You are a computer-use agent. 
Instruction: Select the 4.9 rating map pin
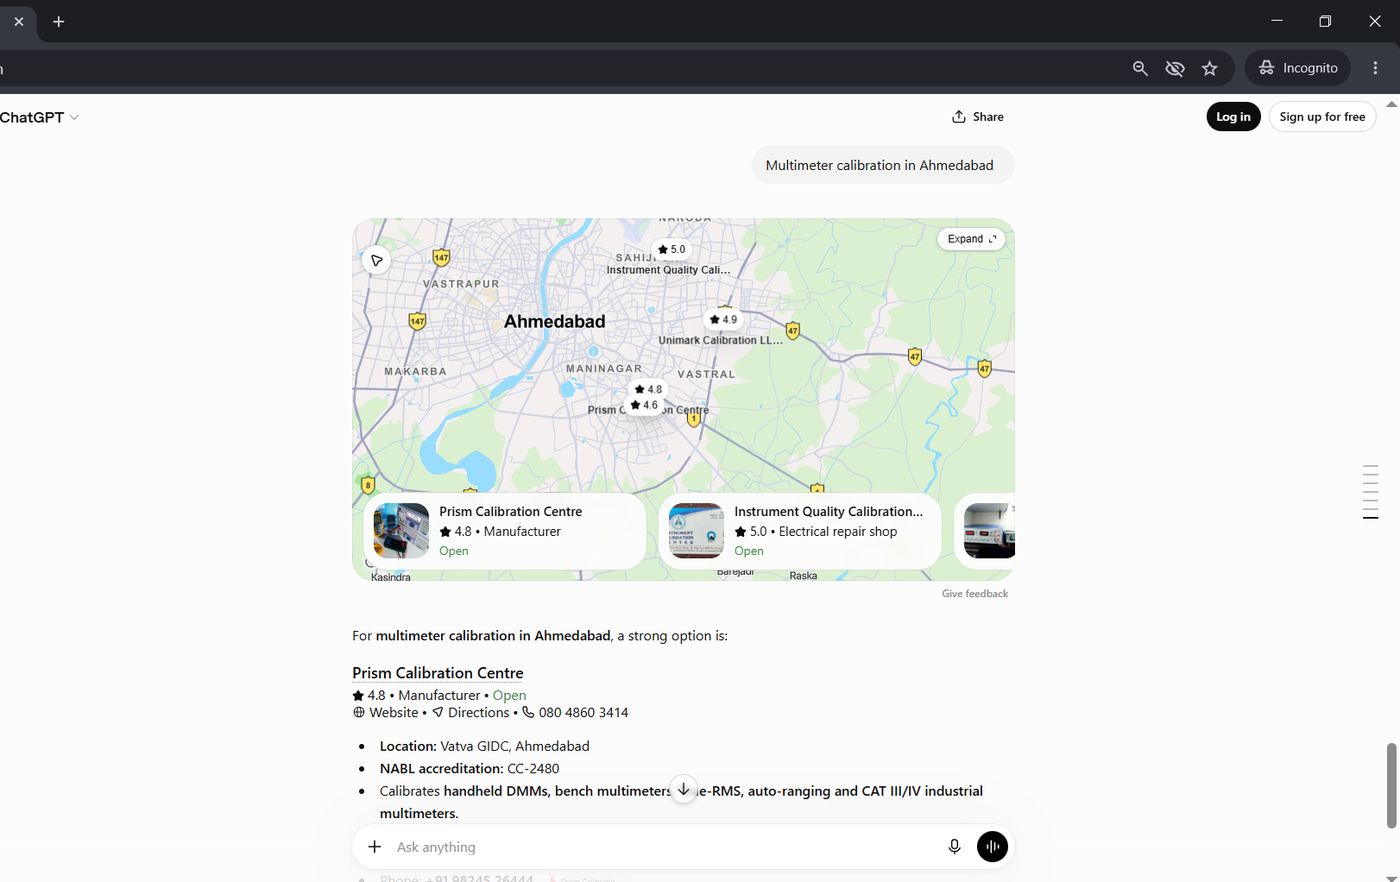click(723, 319)
